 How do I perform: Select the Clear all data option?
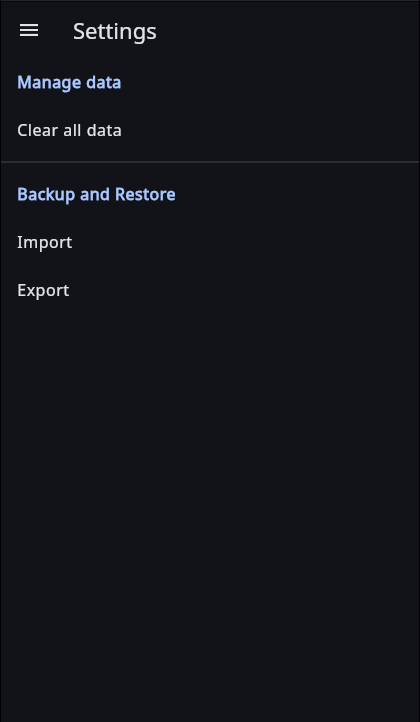click(x=210, y=130)
